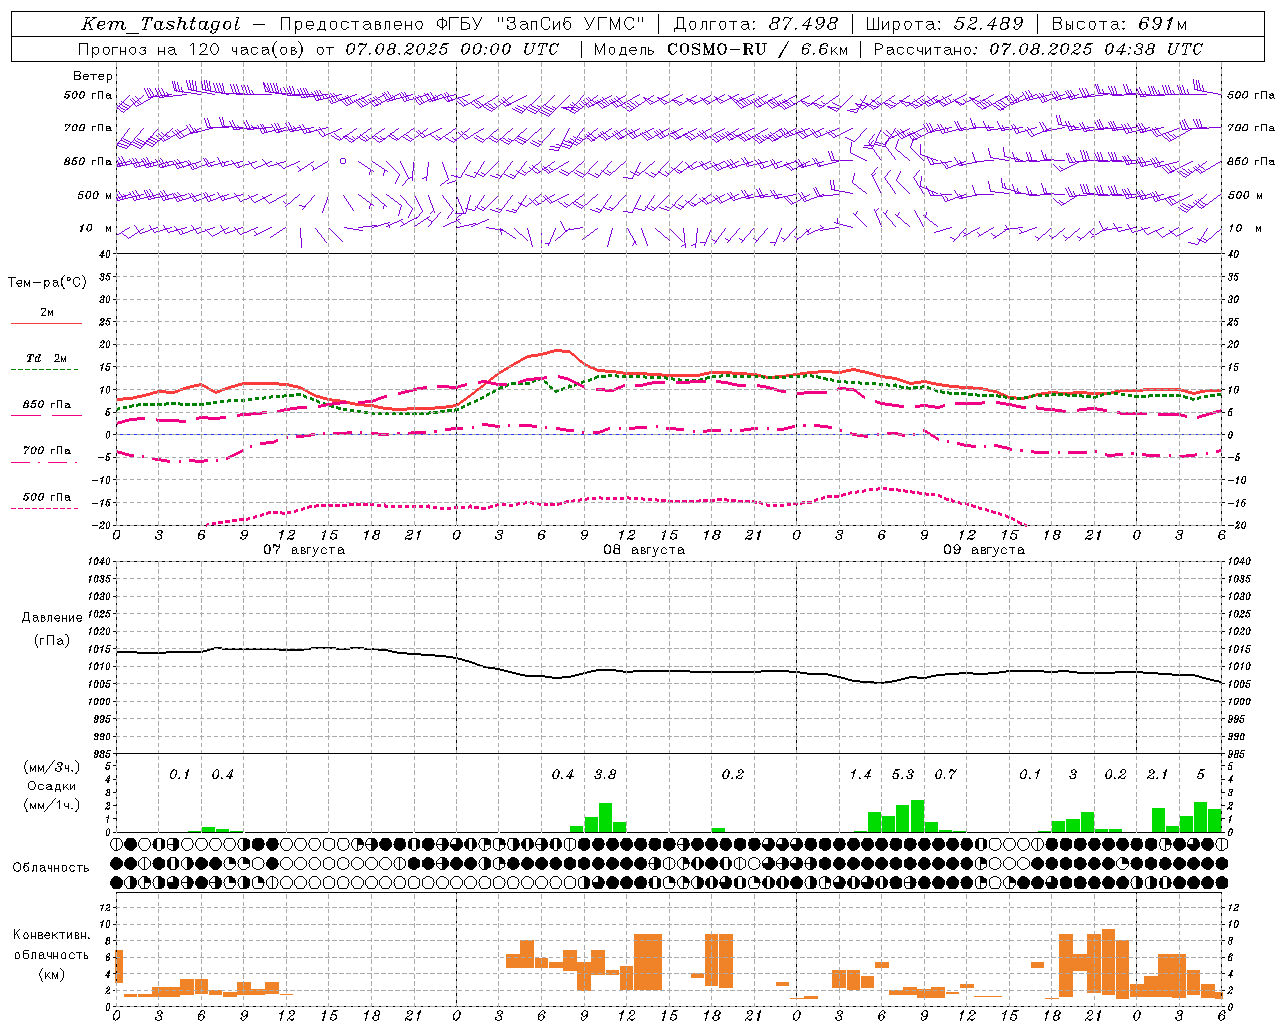Click the 'Облачность' row label
The height and width of the screenshot is (1024, 1280).
(x=51, y=868)
